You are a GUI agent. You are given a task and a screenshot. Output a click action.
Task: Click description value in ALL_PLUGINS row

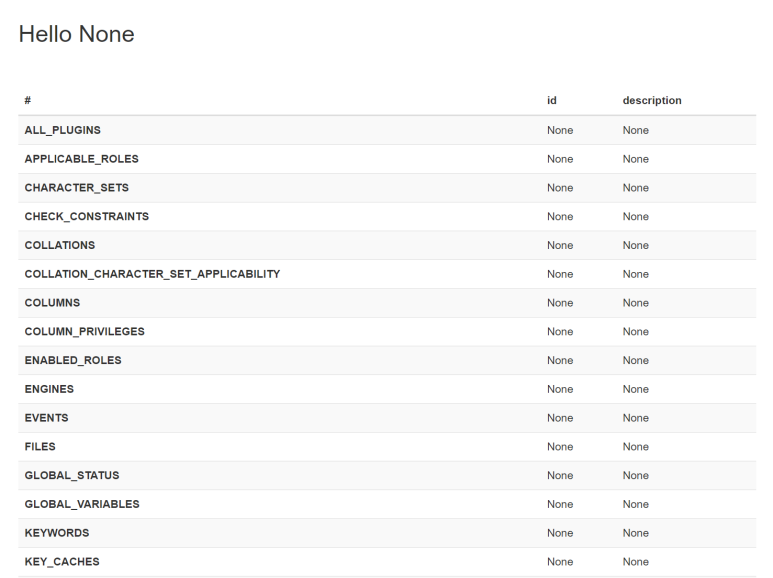coord(635,130)
